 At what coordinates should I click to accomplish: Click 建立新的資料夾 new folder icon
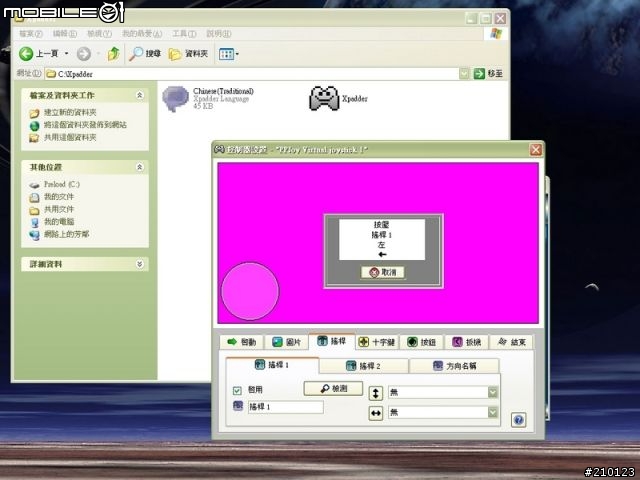click(34, 113)
